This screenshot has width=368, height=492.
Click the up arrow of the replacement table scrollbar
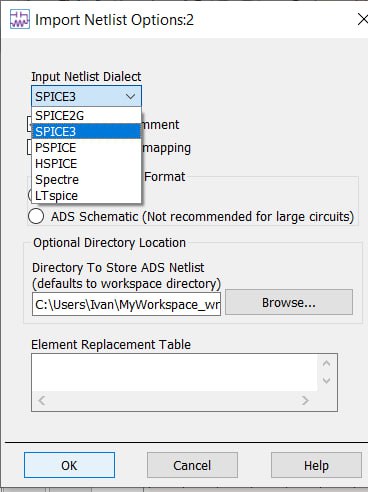[327, 363]
